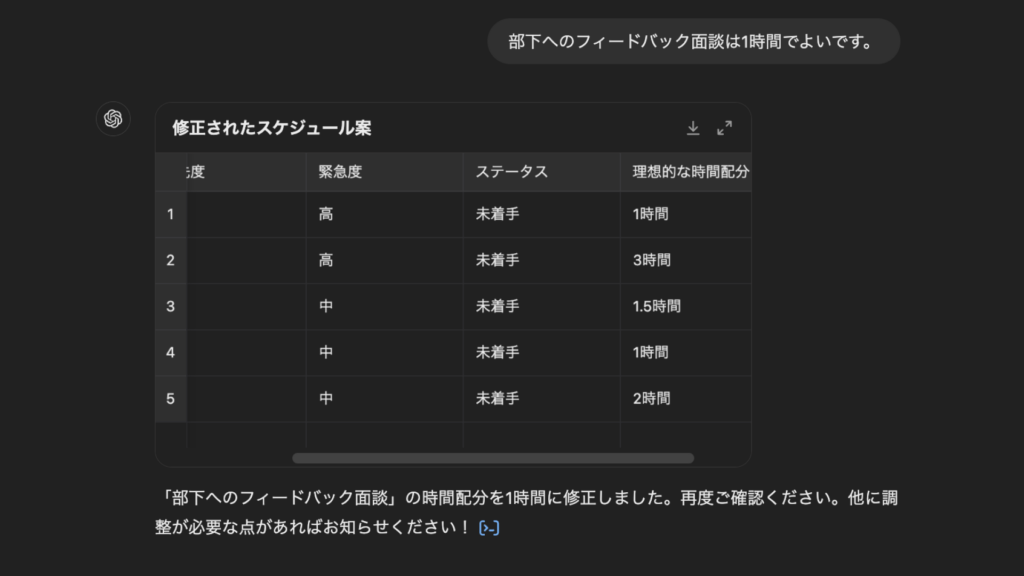Click the terminal-style citation icon after the message
Screen dimensions: 1024x576
[x=487, y=527]
